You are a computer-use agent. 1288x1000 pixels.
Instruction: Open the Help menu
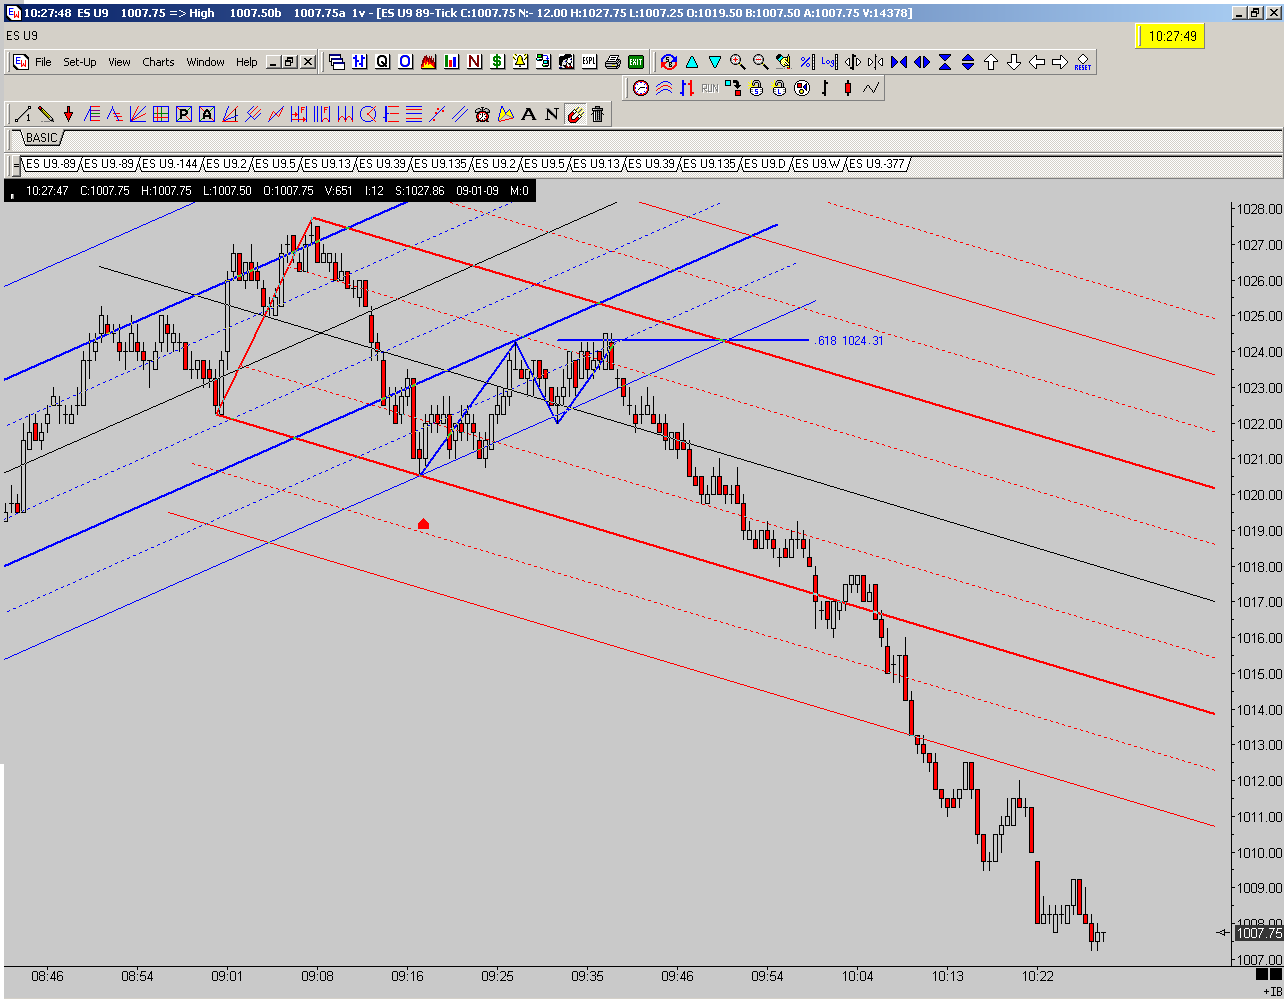pos(247,62)
